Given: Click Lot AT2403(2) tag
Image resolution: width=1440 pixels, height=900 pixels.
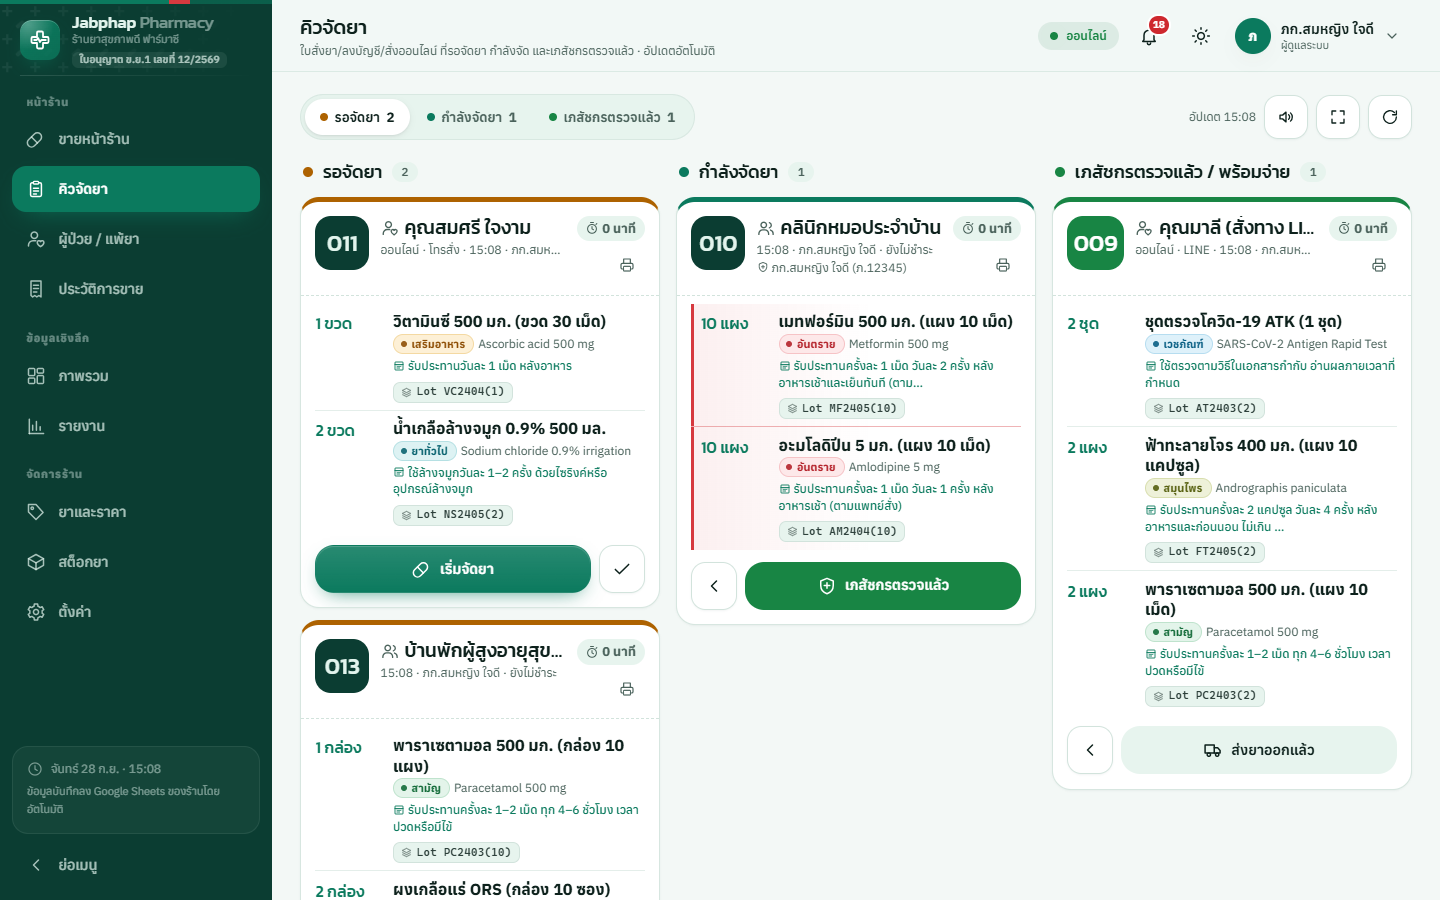Looking at the screenshot, I should (1206, 408).
